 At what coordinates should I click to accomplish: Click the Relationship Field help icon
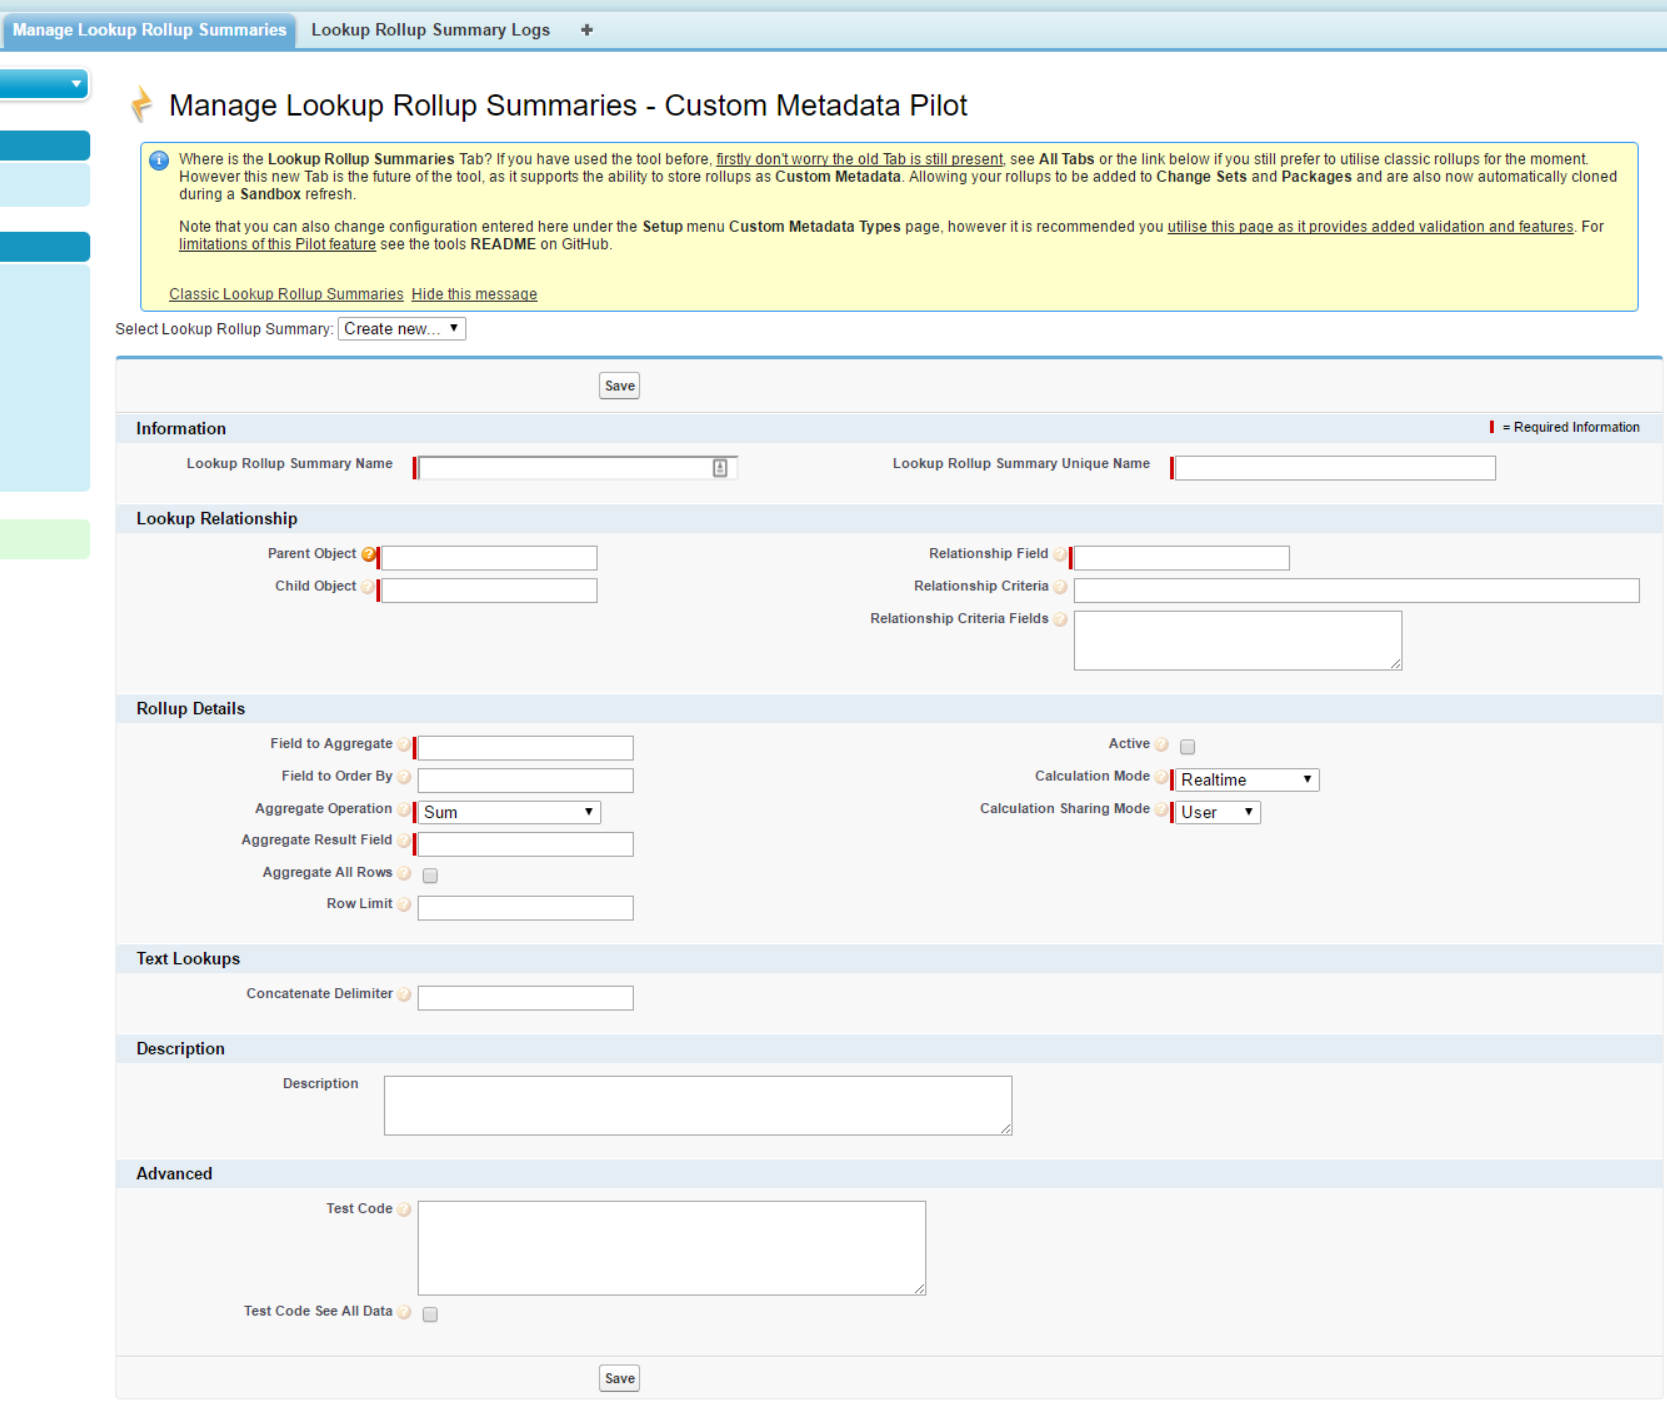[x=1060, y=555]
